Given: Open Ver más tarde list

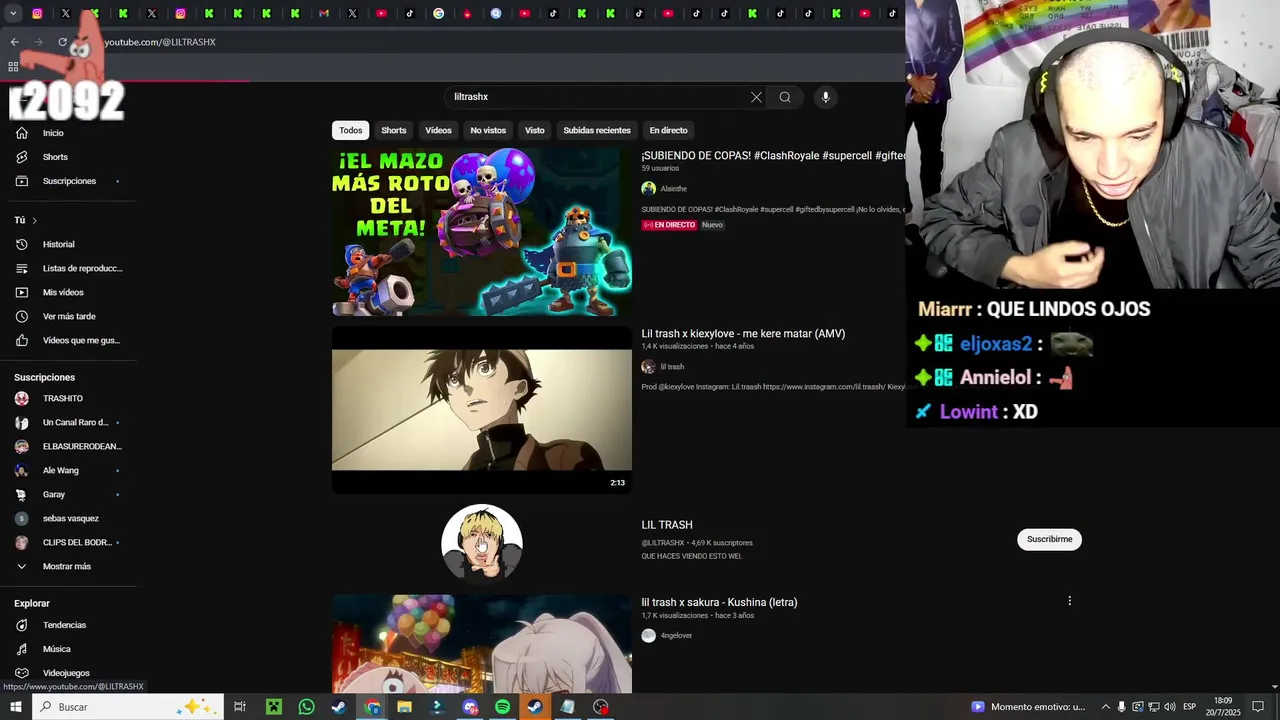Looking at the screenshot, I should click(x=68, y=316).
